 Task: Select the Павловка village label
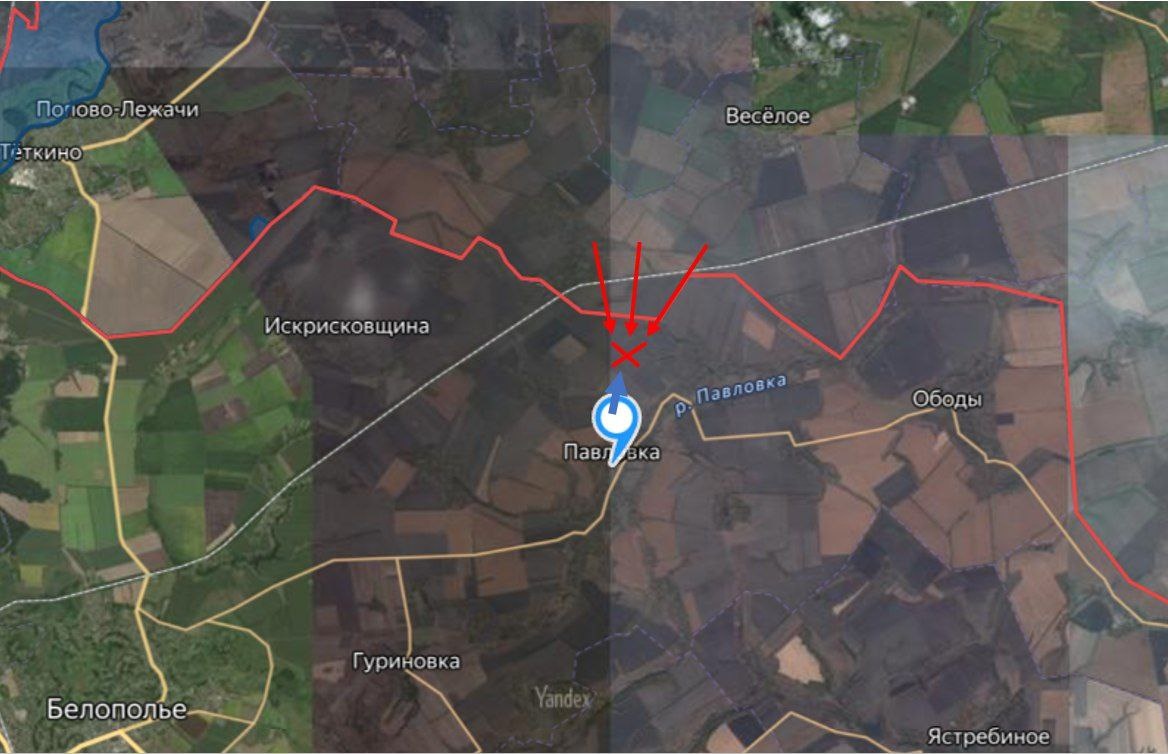pos(611,452)
